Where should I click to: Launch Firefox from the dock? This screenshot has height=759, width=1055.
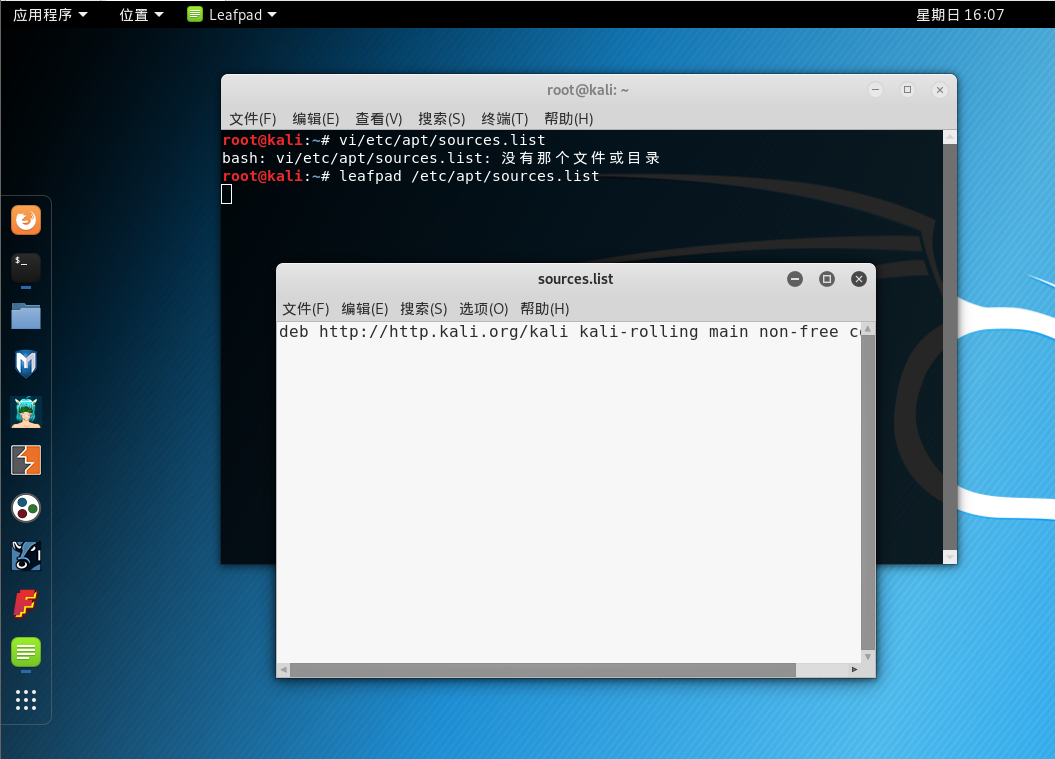click(26, 220)
